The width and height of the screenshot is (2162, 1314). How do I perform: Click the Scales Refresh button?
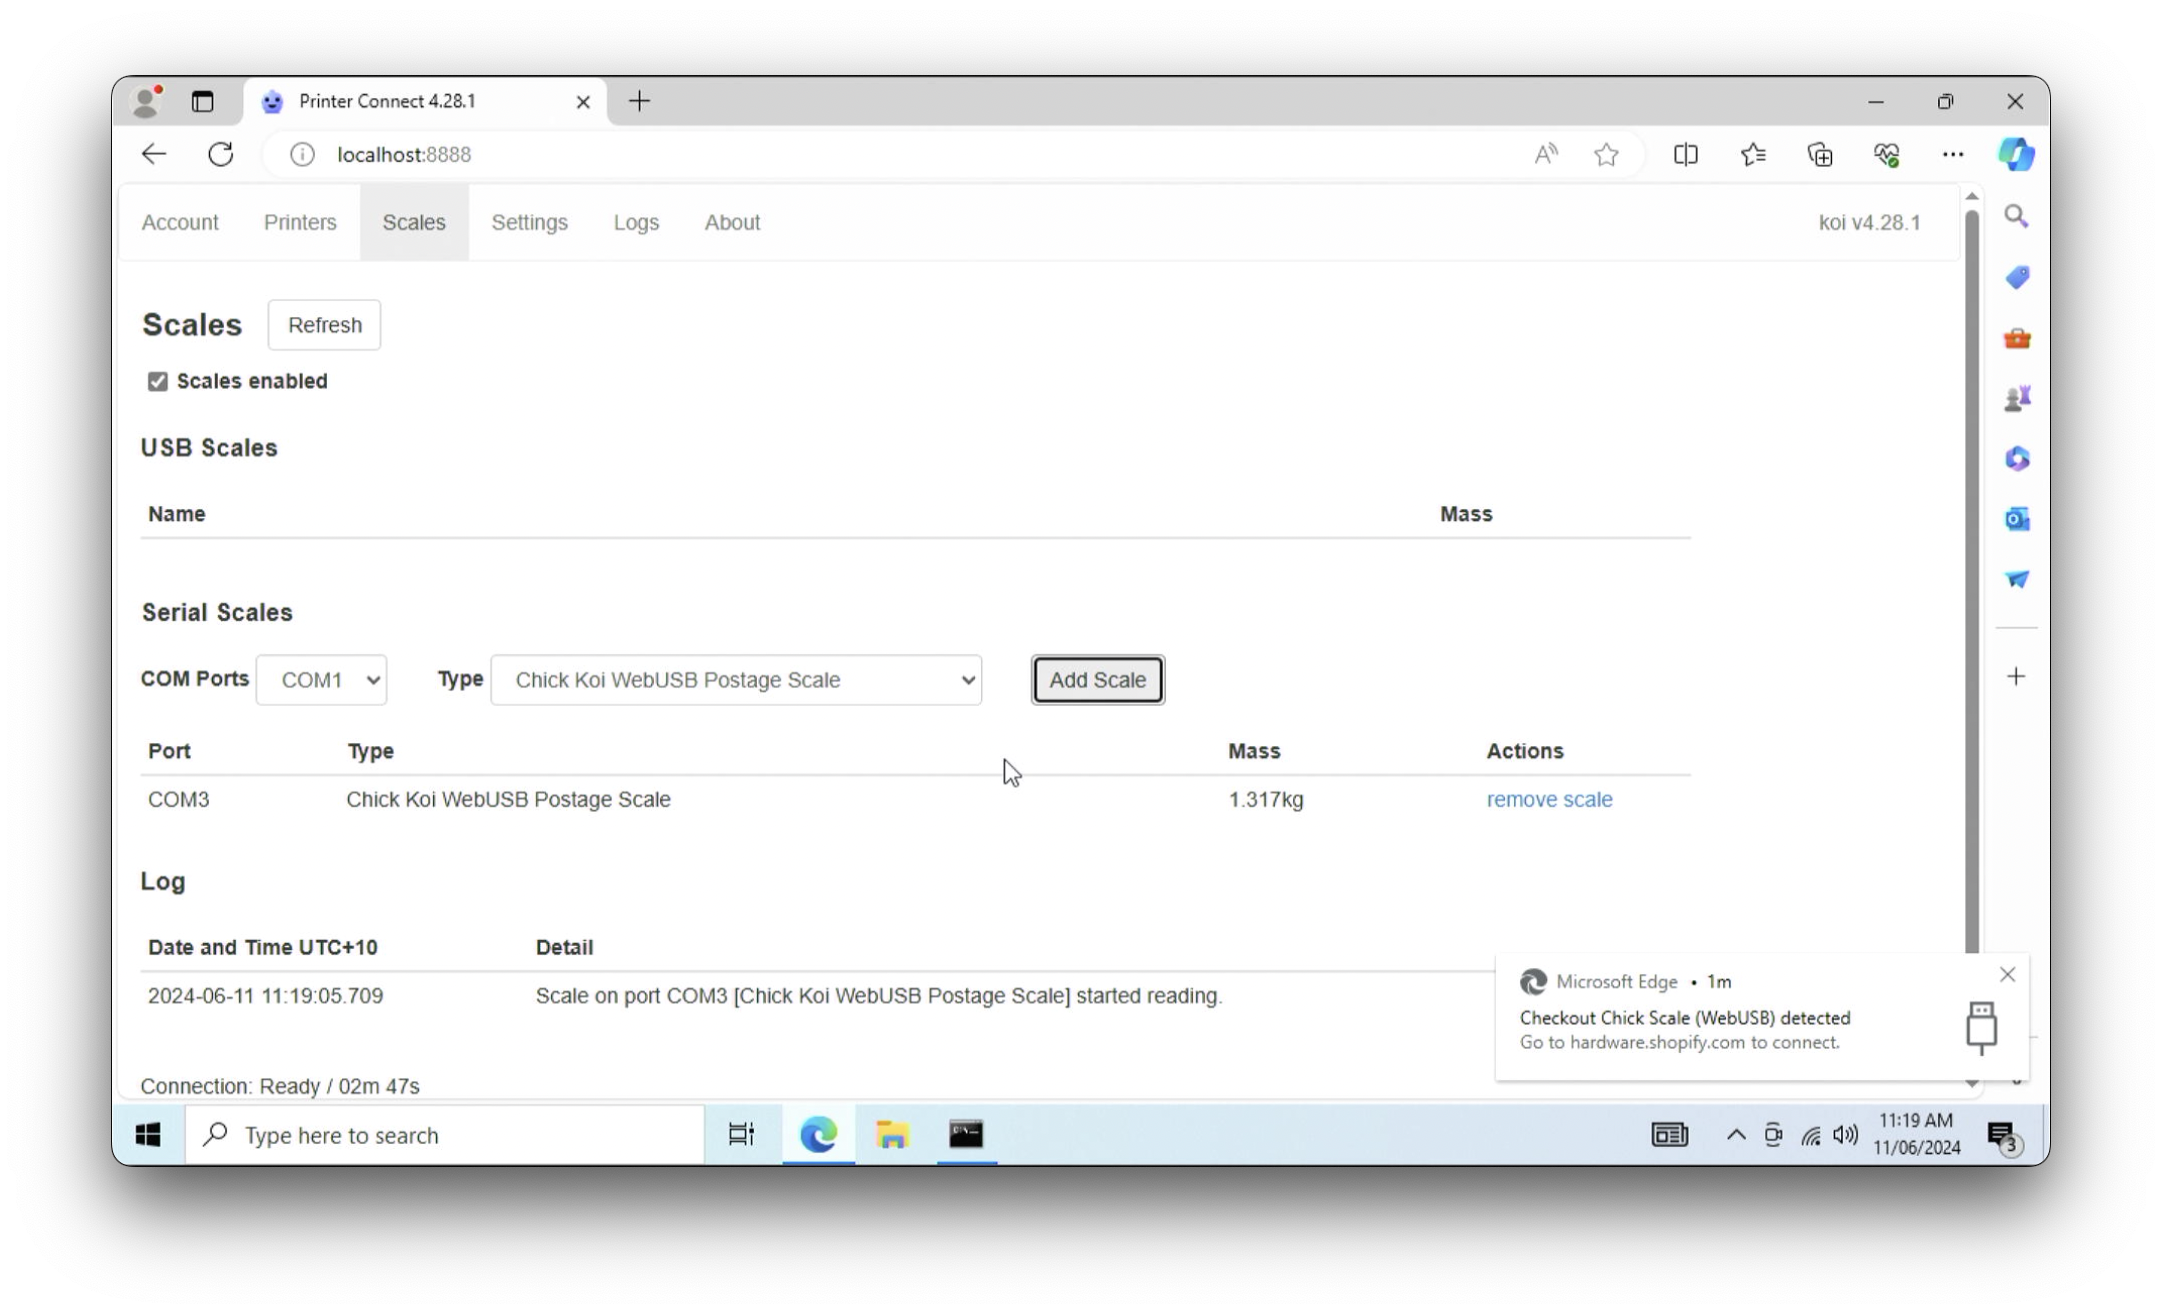(x=324, y=325)
